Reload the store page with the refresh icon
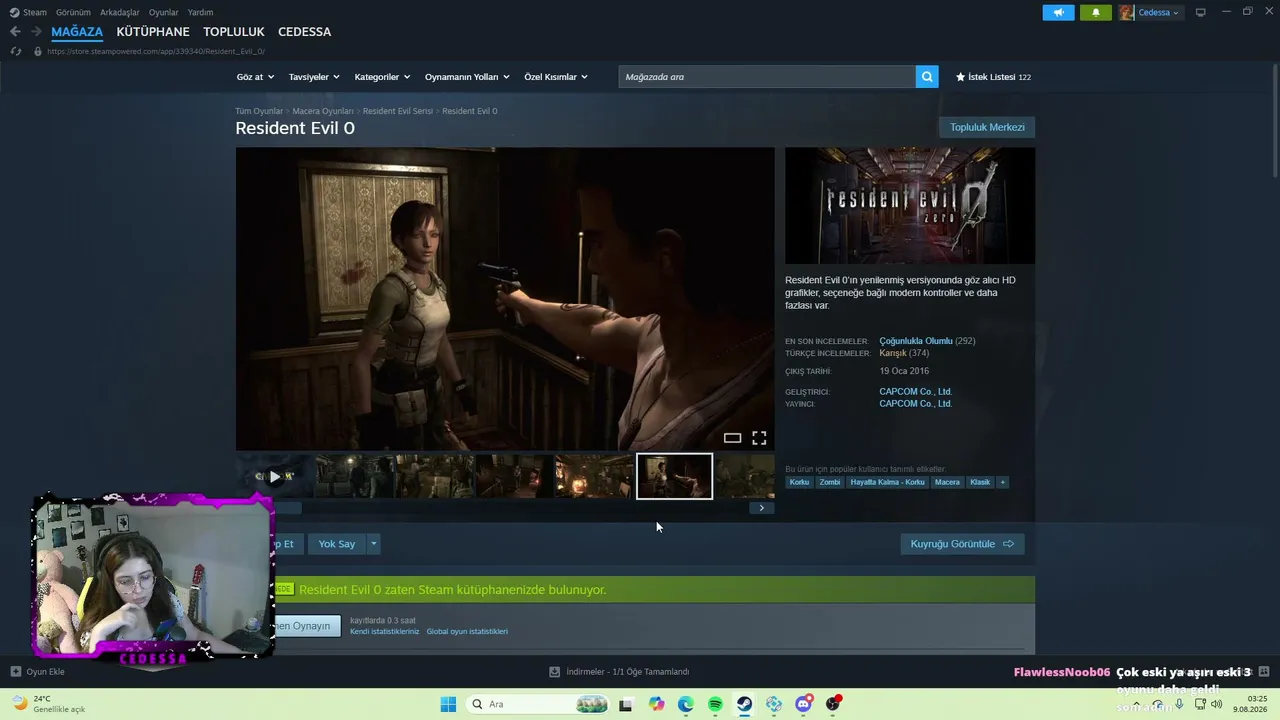This screenshot has height=720, width=1280. (x=15, y=51)
